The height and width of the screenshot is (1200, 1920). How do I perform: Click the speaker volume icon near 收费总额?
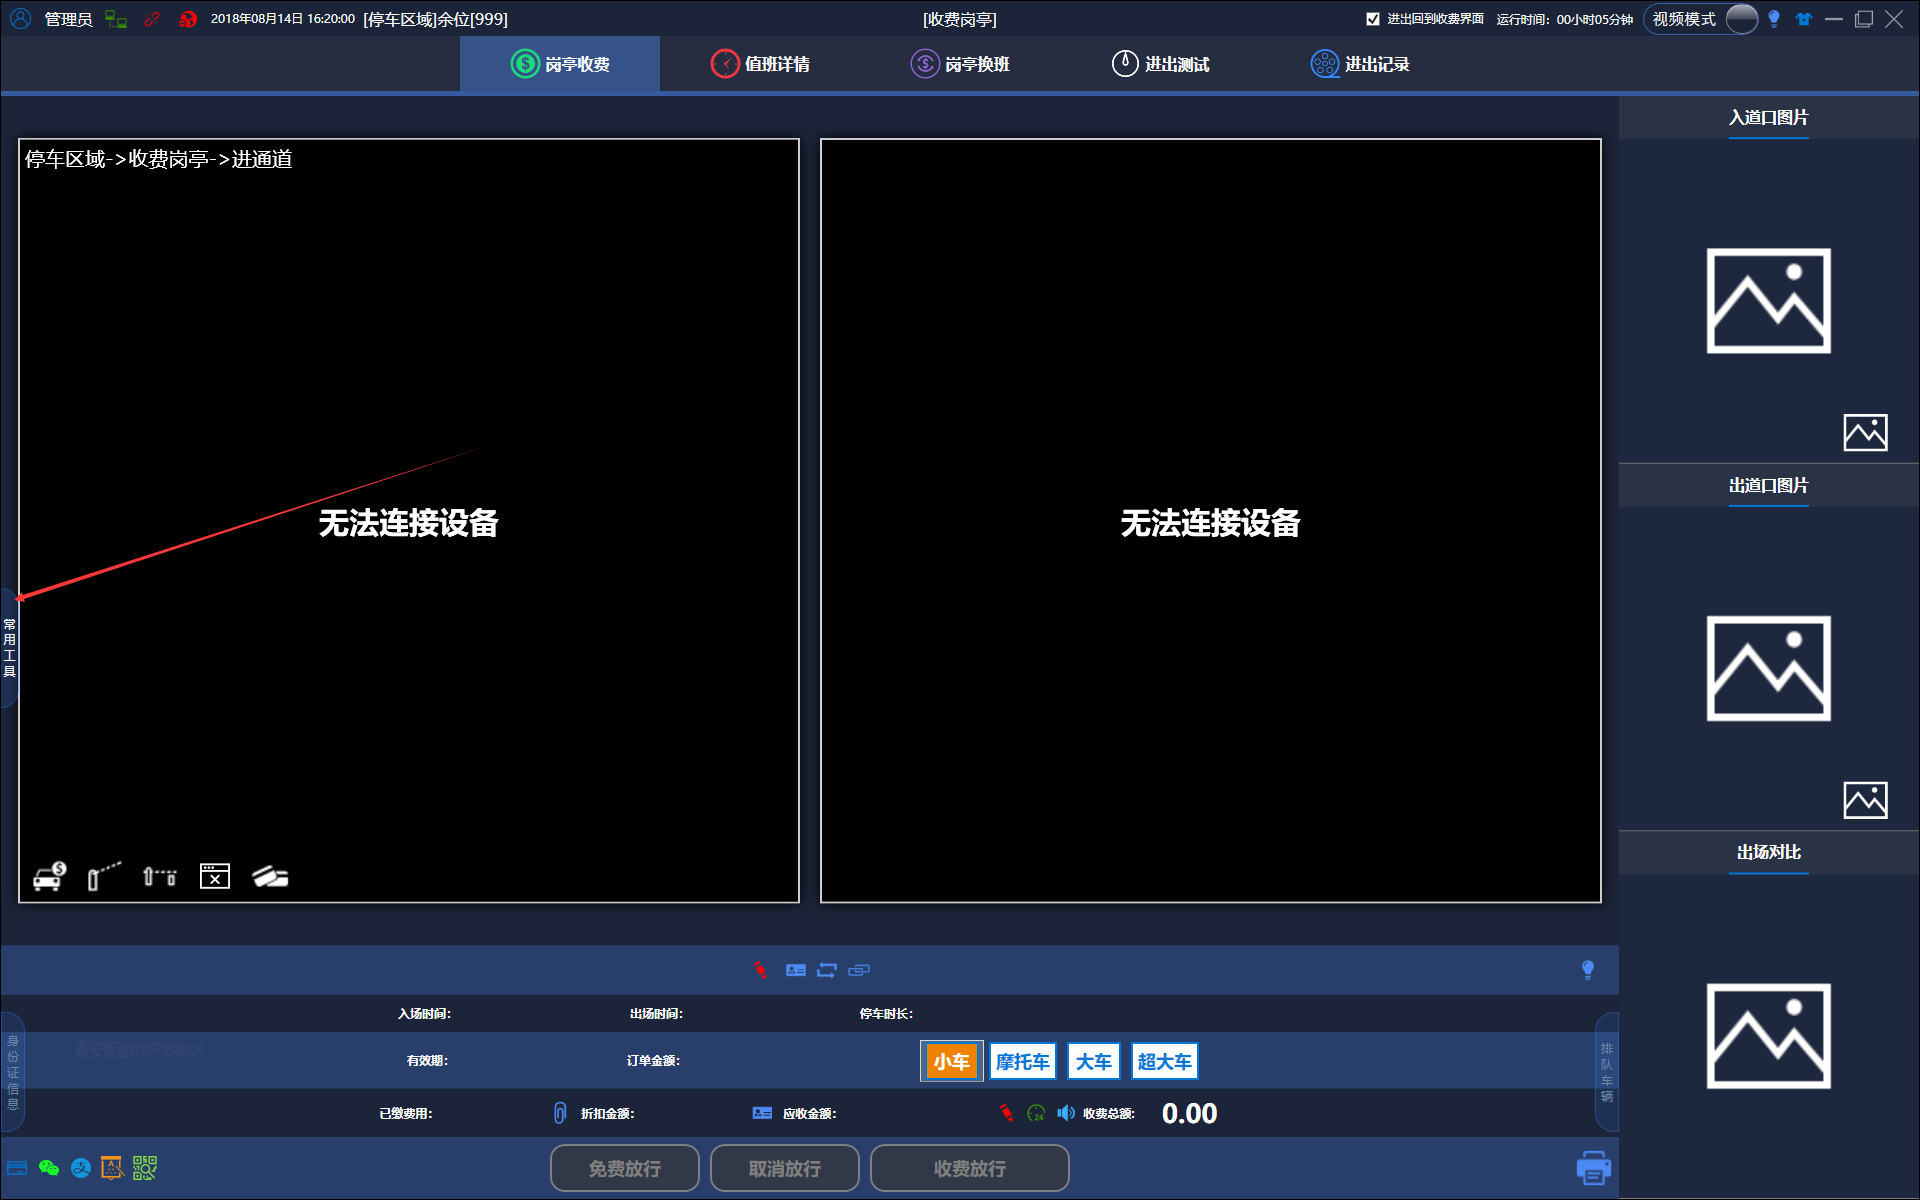[x=1066, y=1113]
